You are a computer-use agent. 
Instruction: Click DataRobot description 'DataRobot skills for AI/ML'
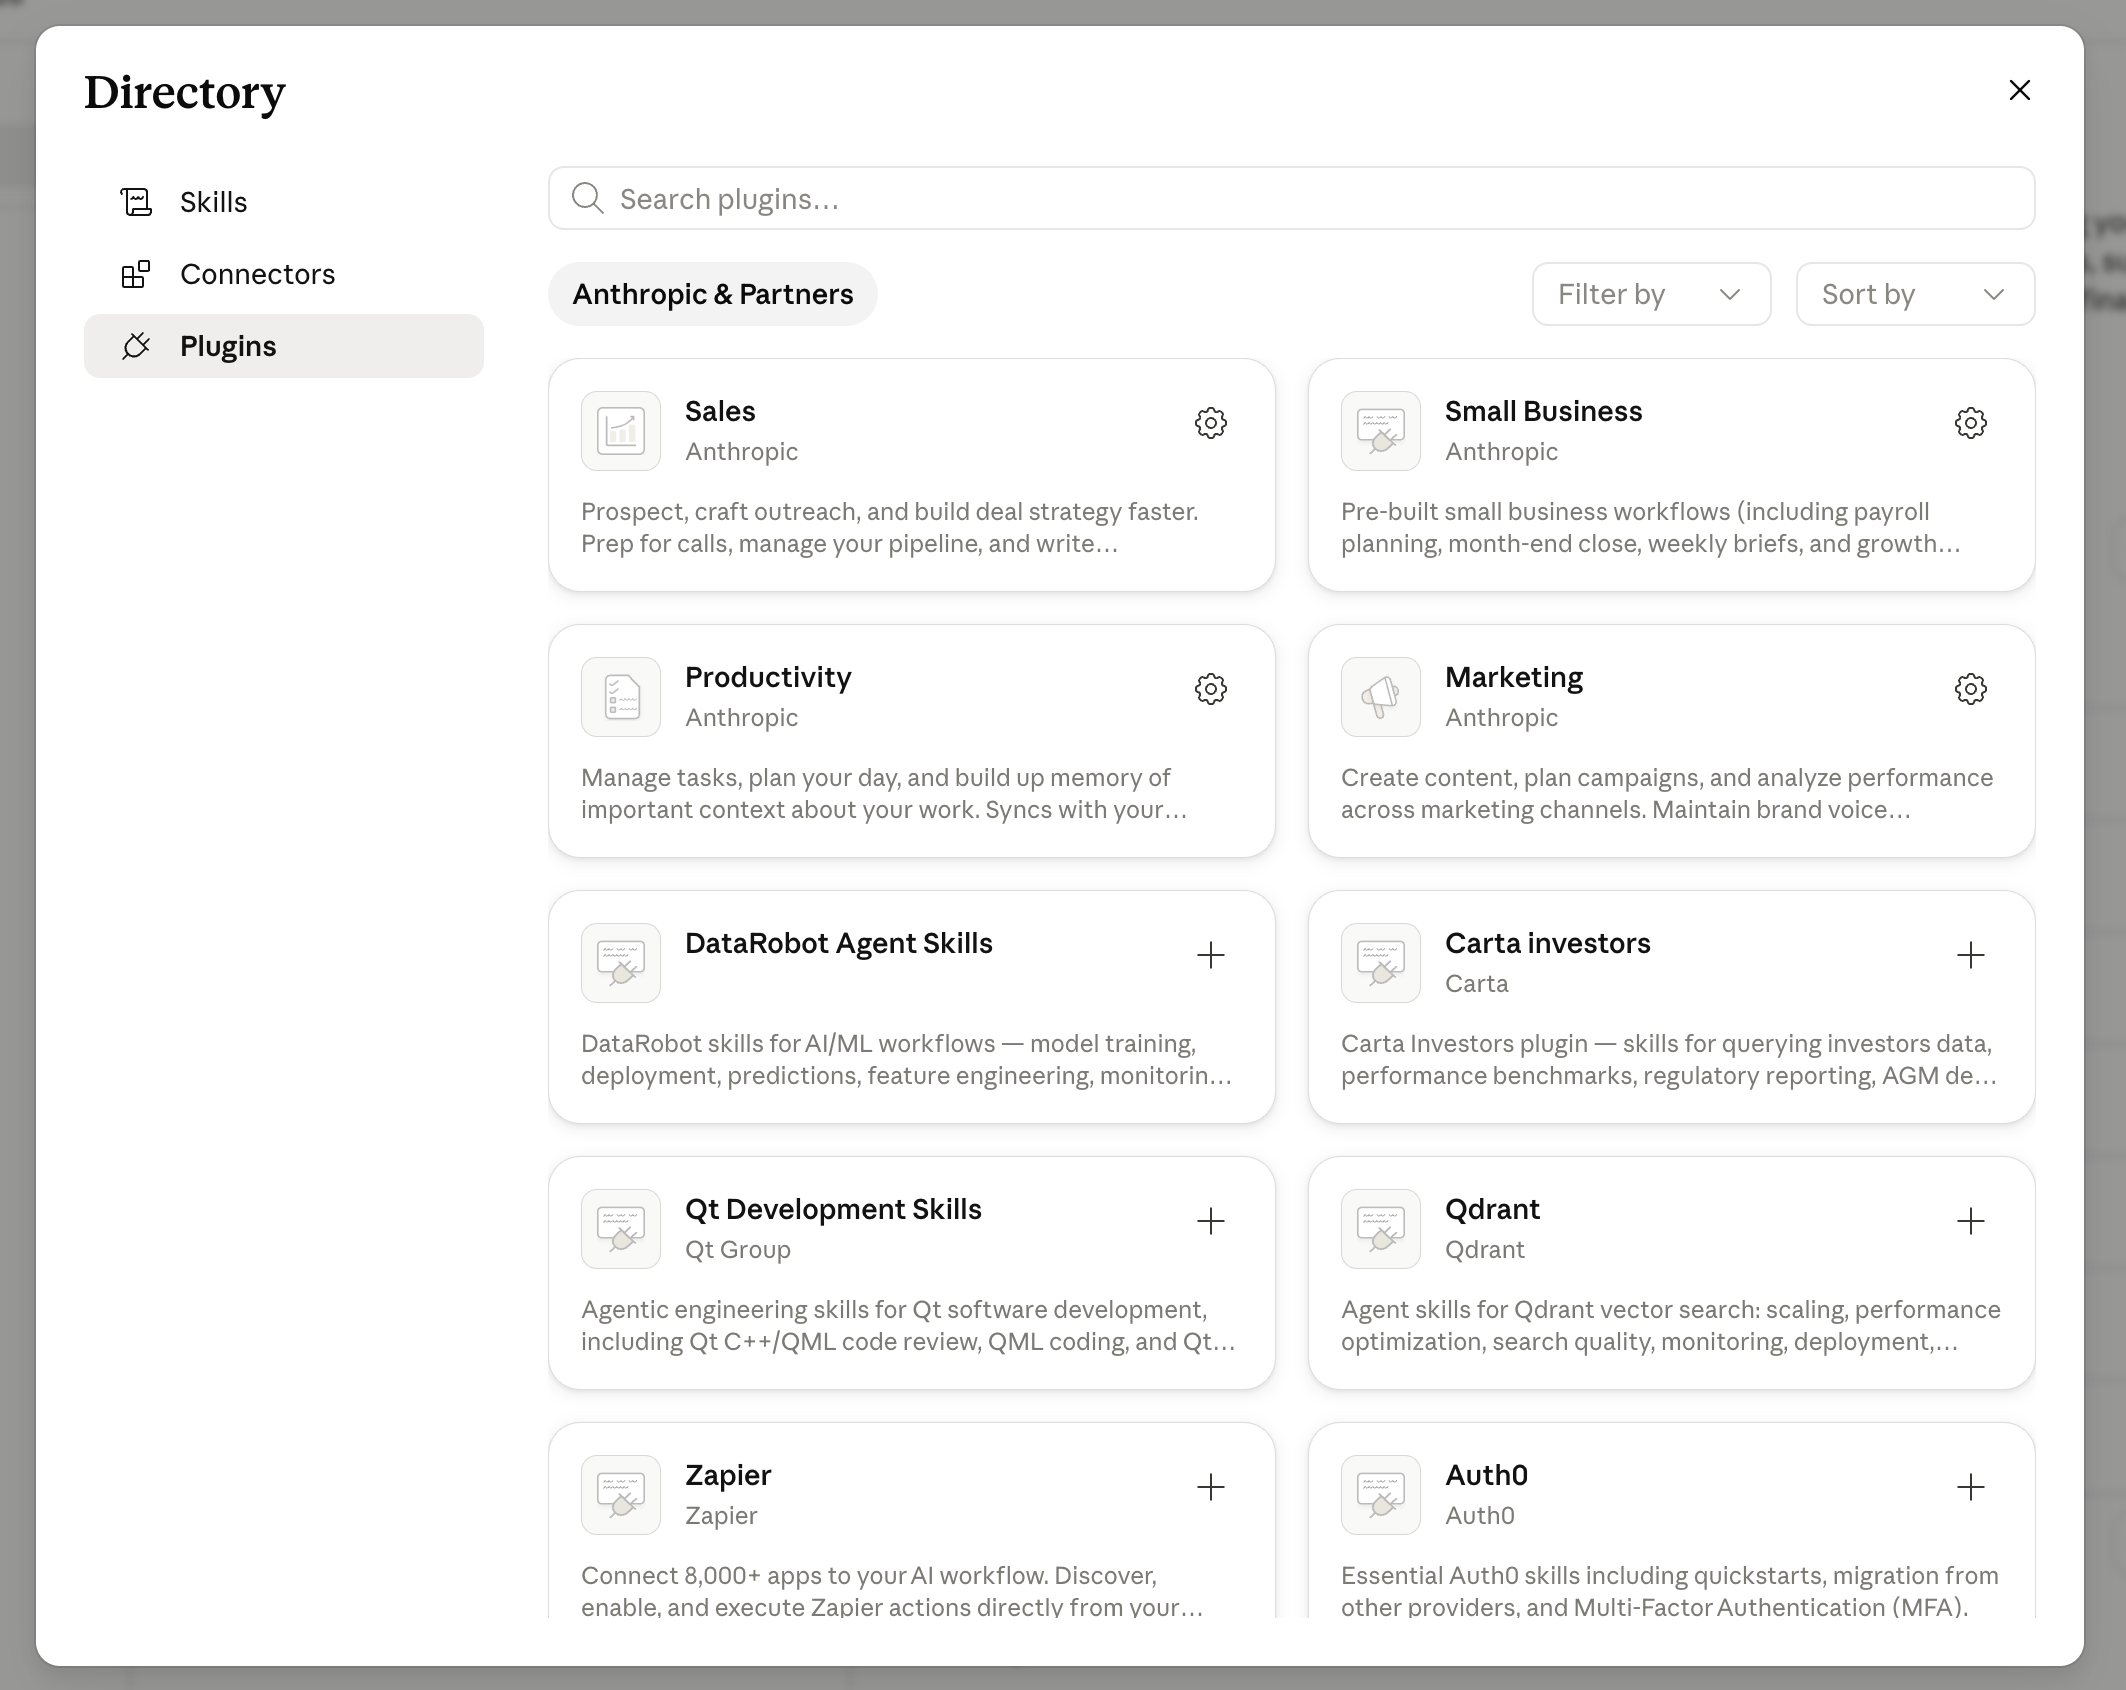click(x=907, y=1059)
